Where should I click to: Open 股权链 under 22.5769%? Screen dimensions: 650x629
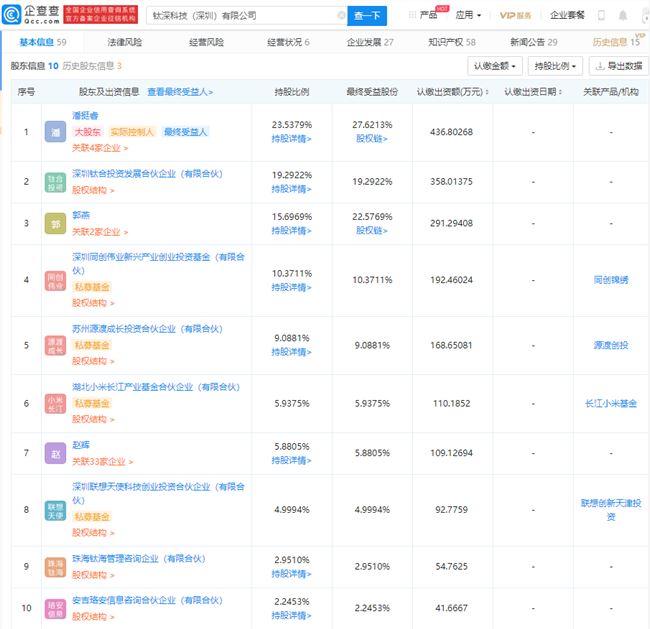372,231
